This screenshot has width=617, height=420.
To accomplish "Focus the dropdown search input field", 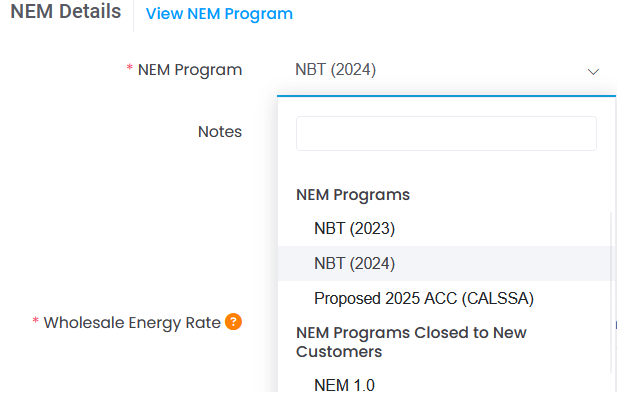I will click(x=446, y=133).
